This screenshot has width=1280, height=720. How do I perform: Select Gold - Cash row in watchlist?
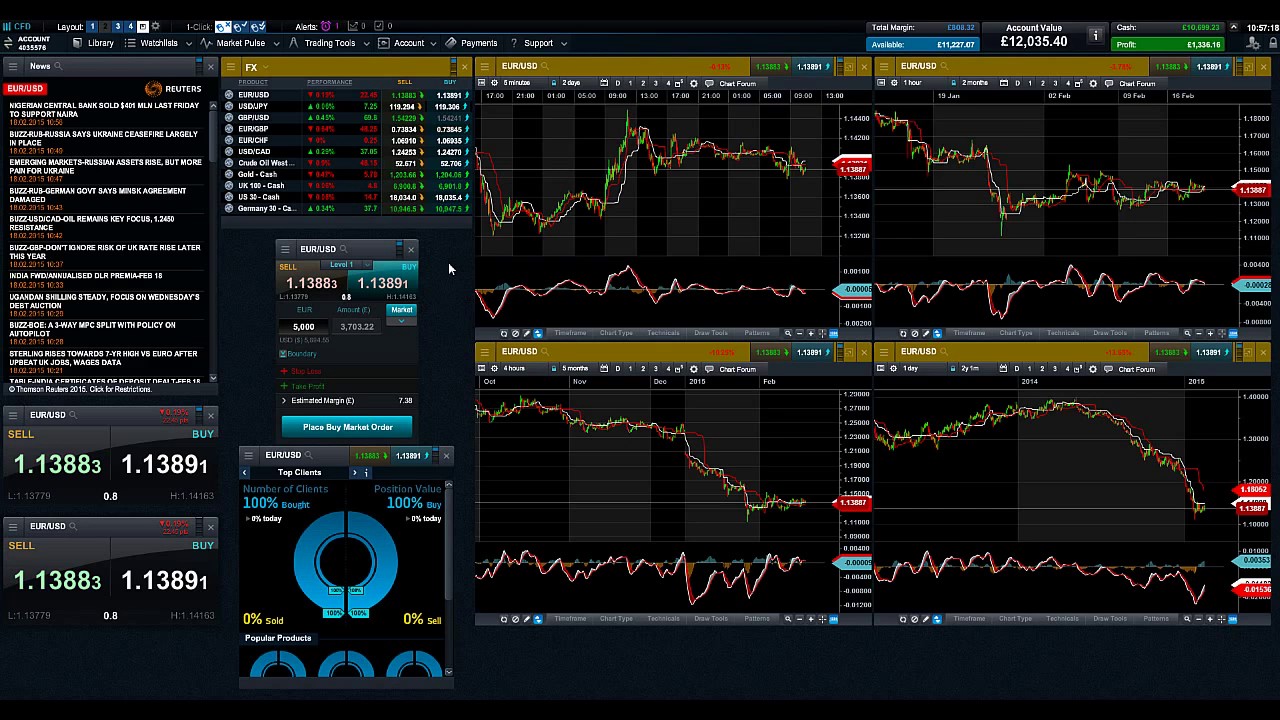(x=345, y=174)
